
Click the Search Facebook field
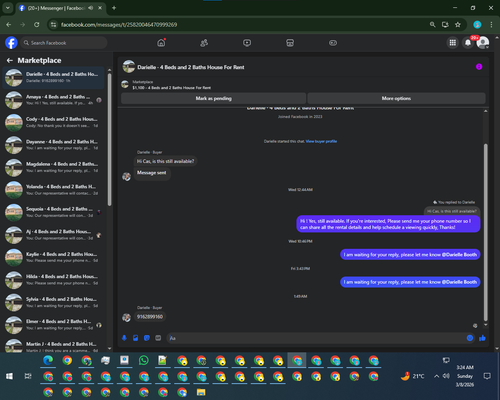64,43
